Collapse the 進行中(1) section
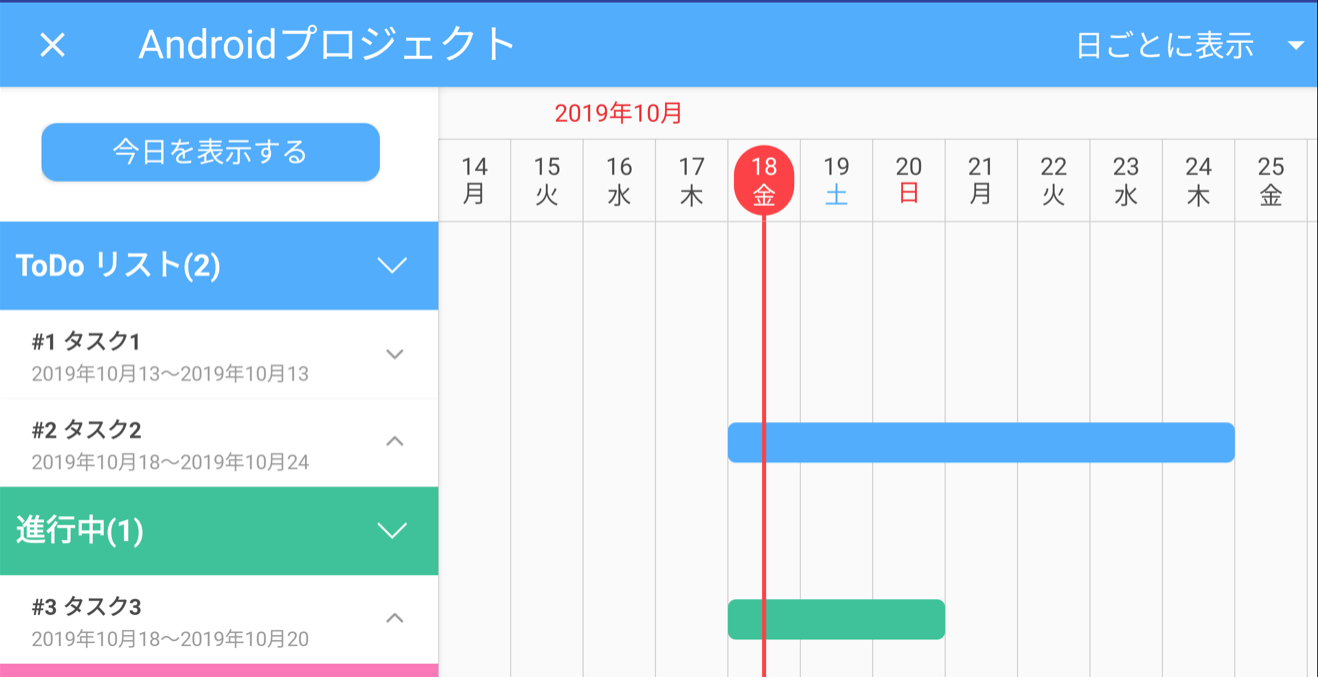 click(x=392, y=532)
